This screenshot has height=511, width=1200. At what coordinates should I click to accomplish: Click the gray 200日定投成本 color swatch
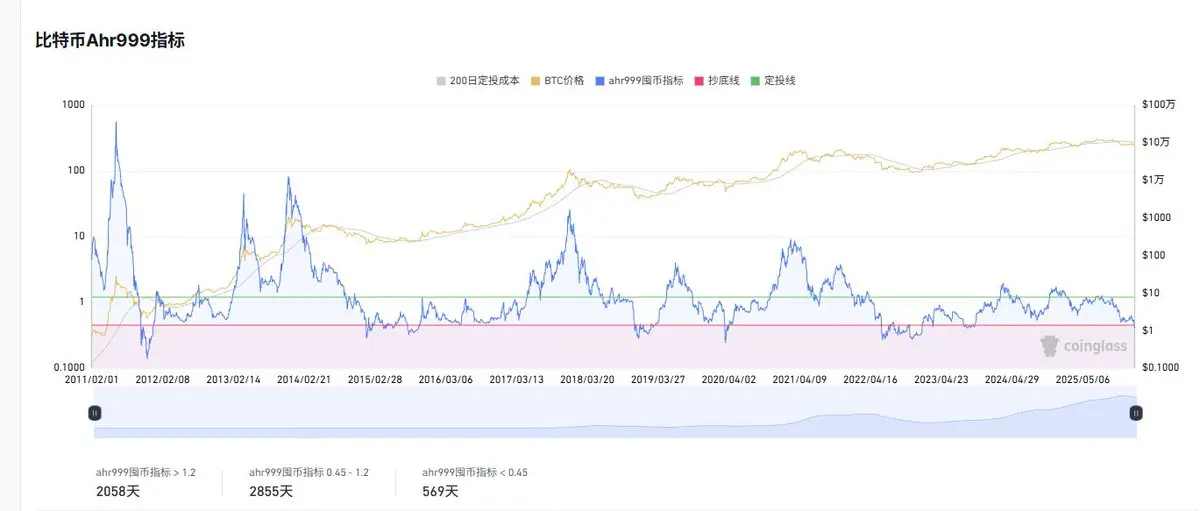[x=441, y=80]
